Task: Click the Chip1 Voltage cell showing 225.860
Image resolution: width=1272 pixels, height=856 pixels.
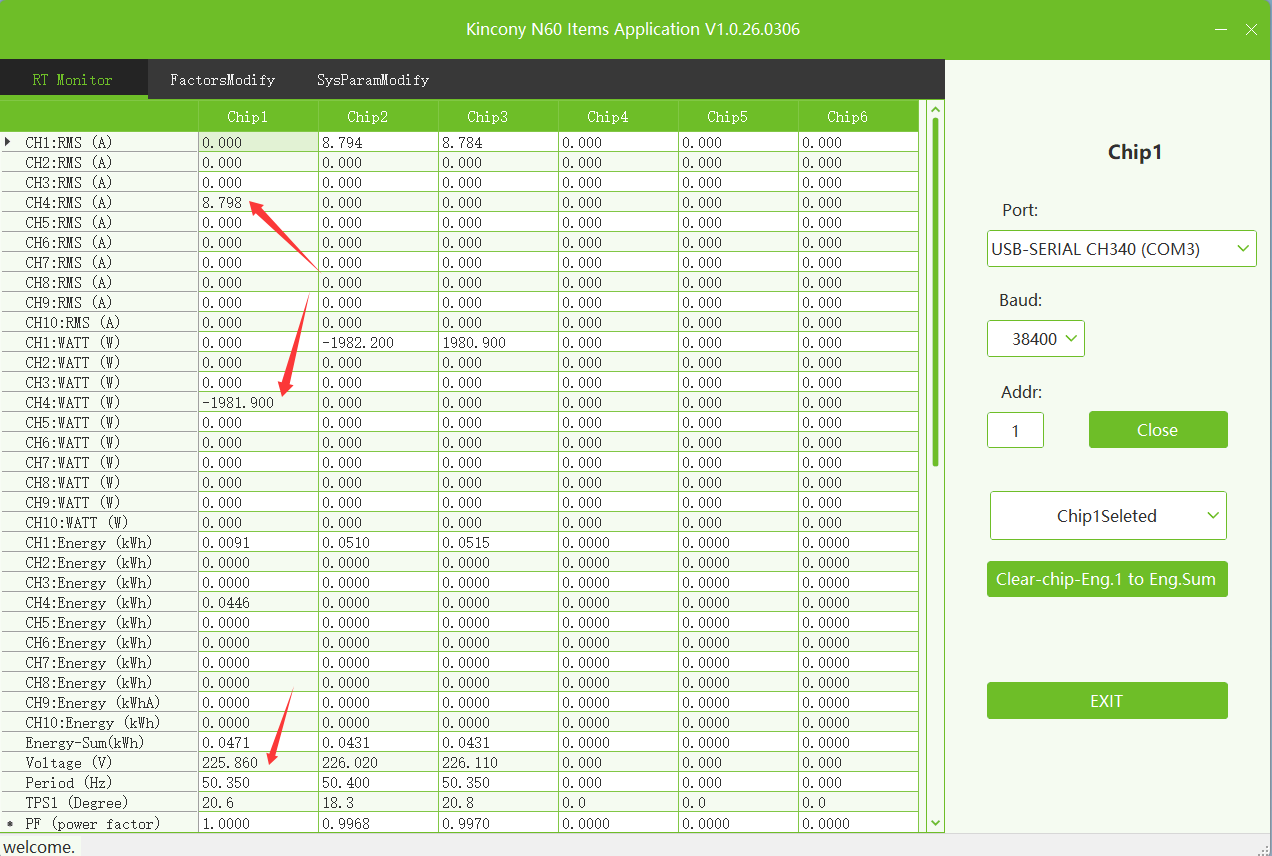Action: click(x=257, y=763)
